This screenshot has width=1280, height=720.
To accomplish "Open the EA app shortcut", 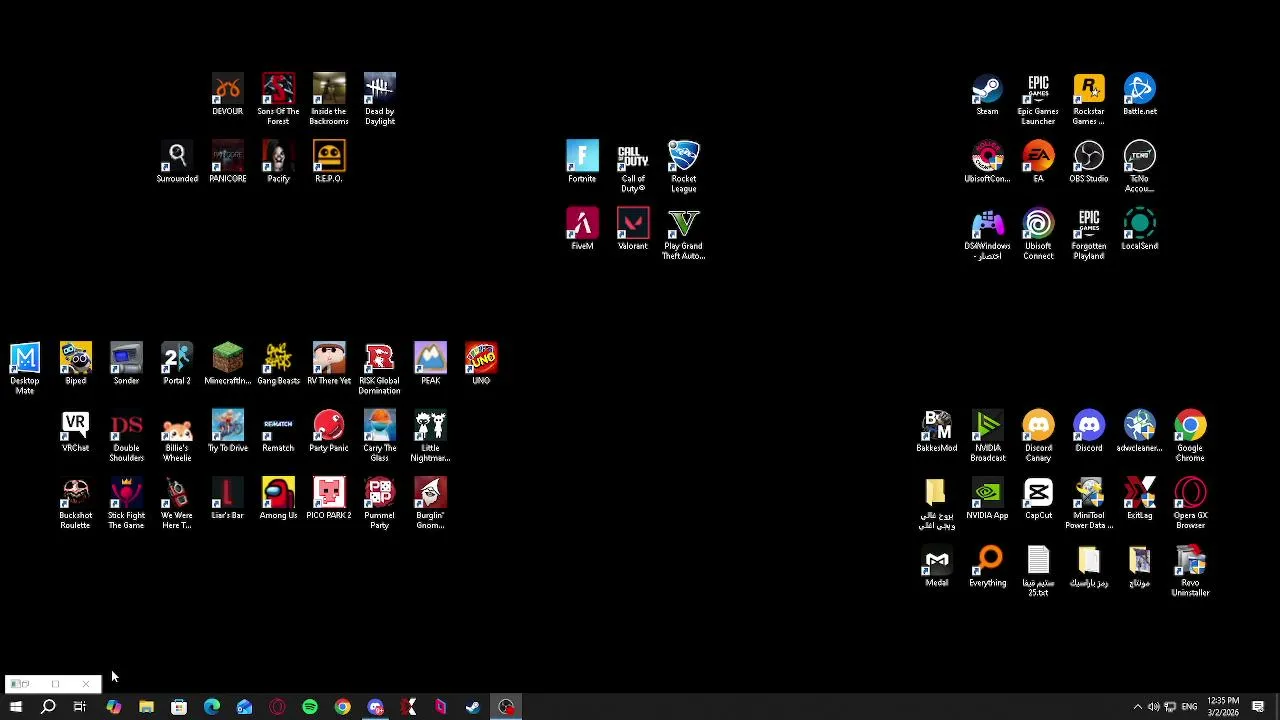I will click(x=1038, y=162).
